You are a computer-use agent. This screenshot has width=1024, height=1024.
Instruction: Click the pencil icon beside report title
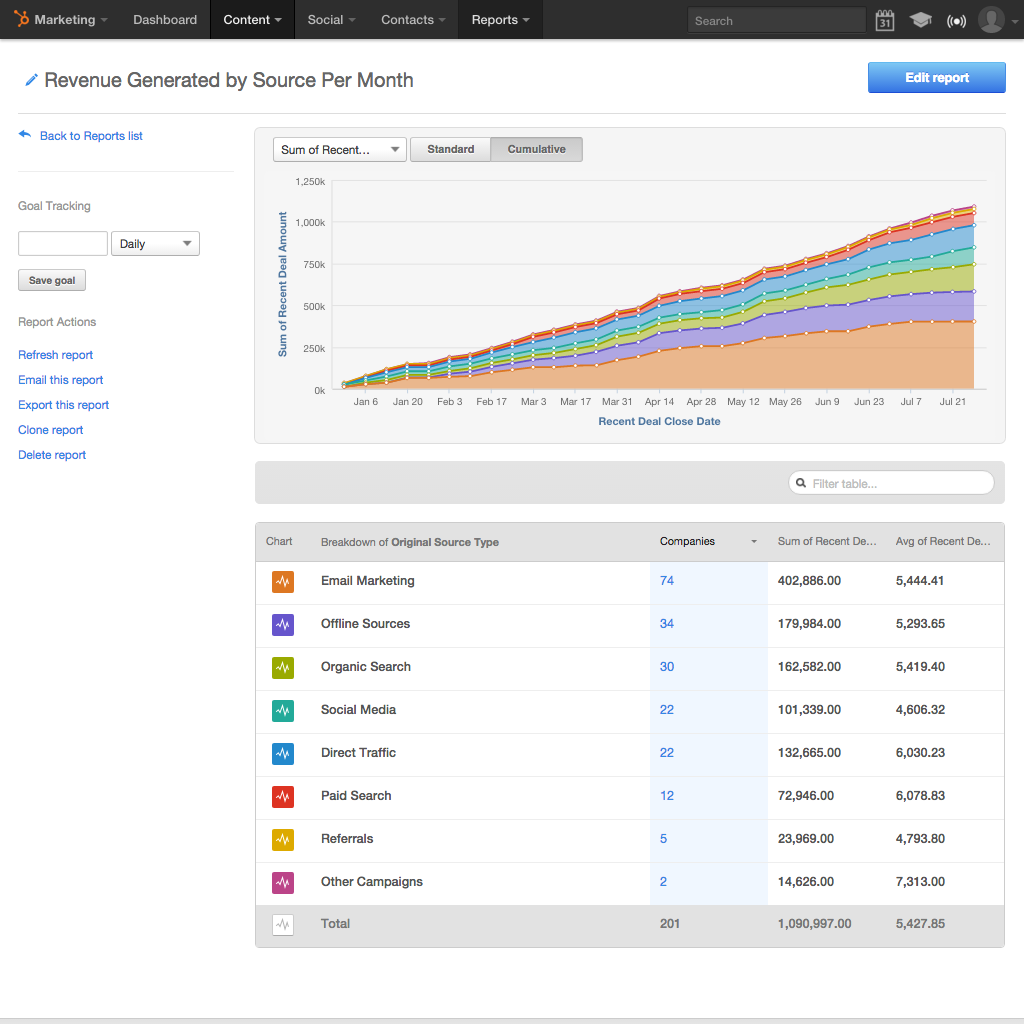31,80
